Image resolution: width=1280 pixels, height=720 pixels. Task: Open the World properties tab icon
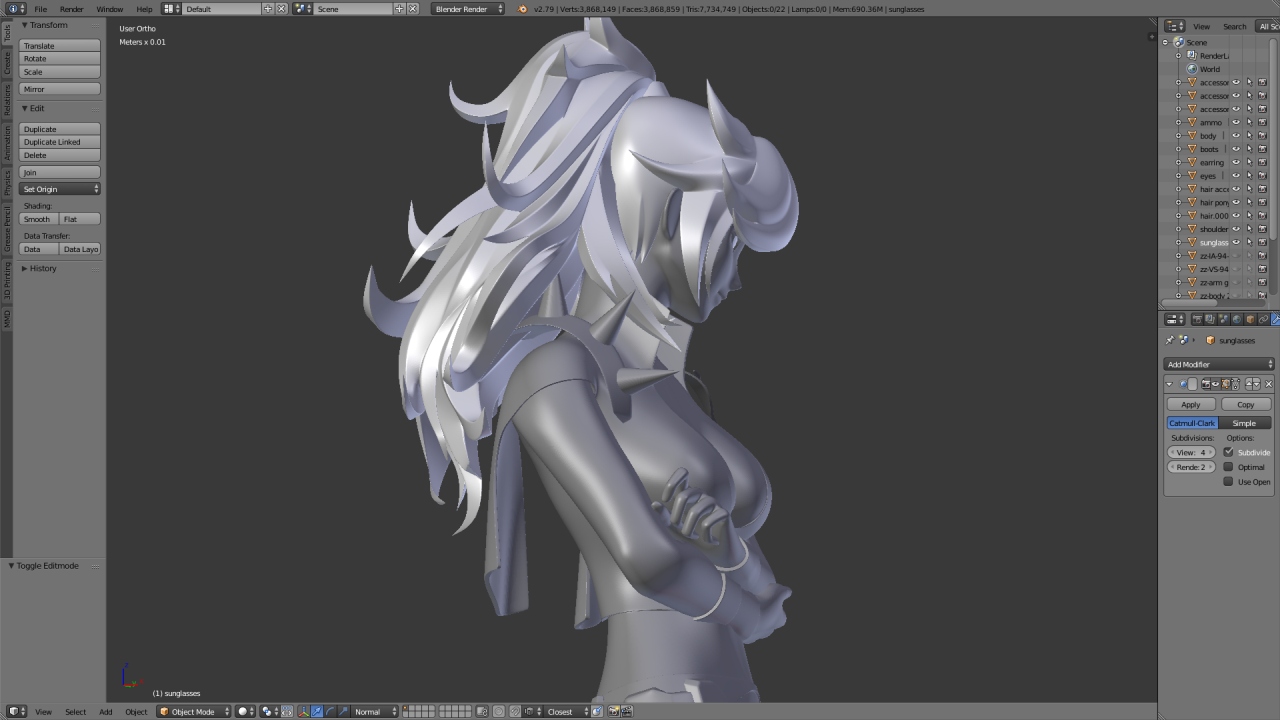coord(1237,319)
